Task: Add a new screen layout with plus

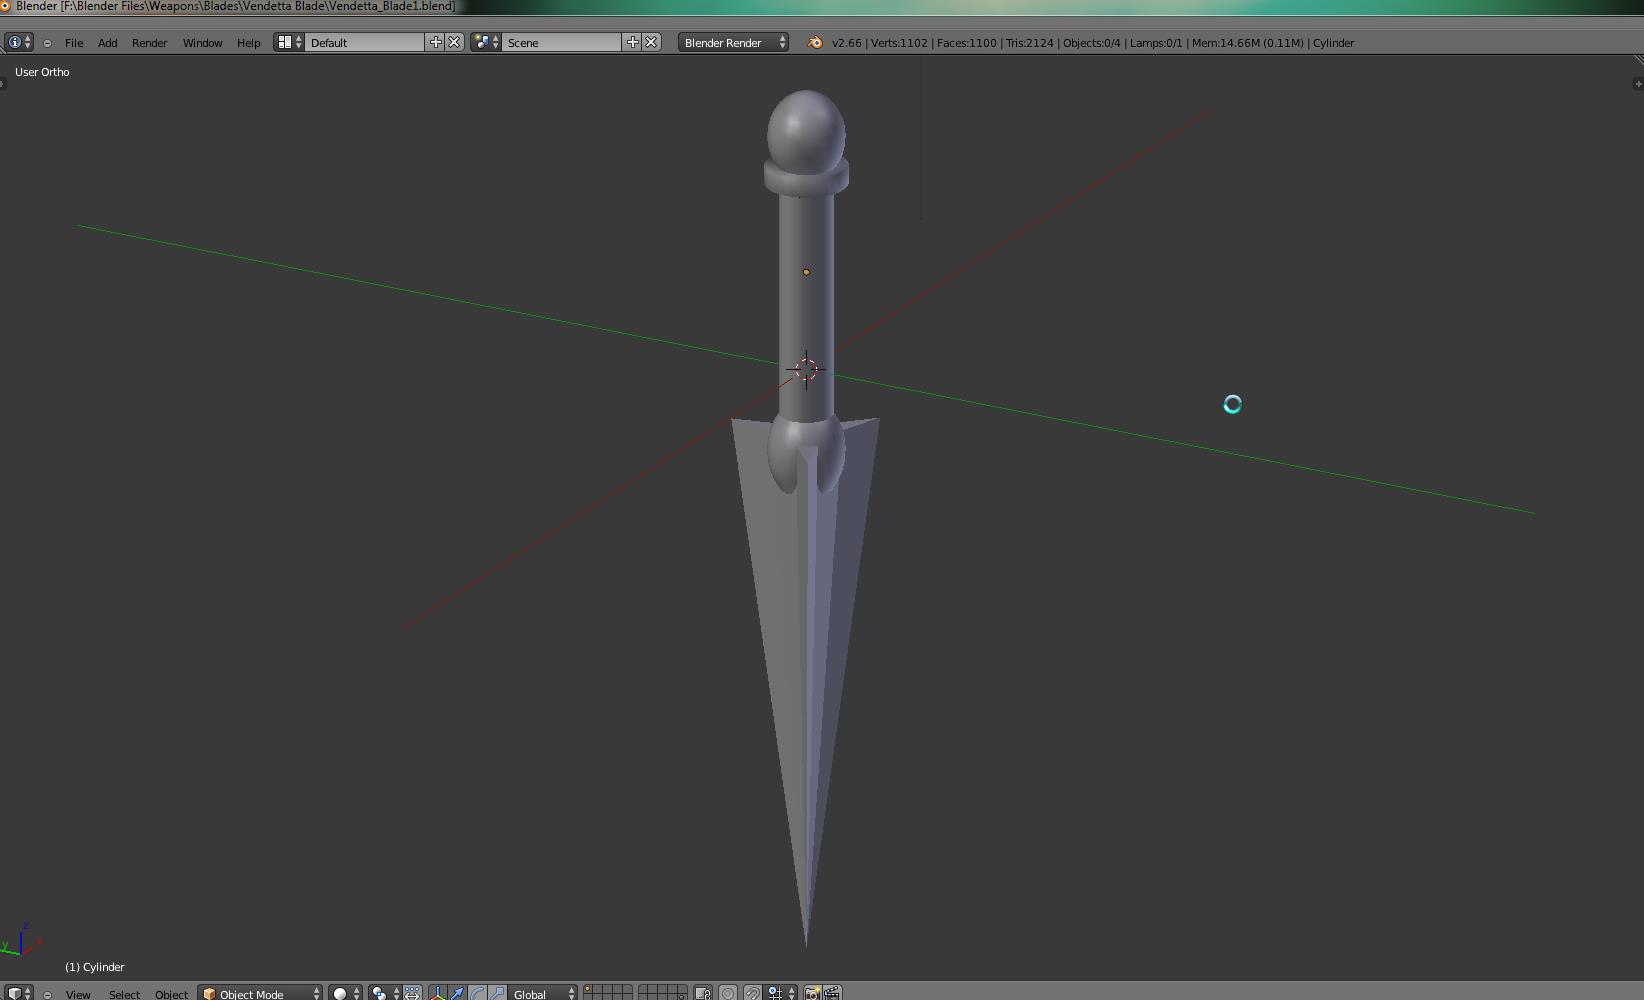Action: point(435,42)
